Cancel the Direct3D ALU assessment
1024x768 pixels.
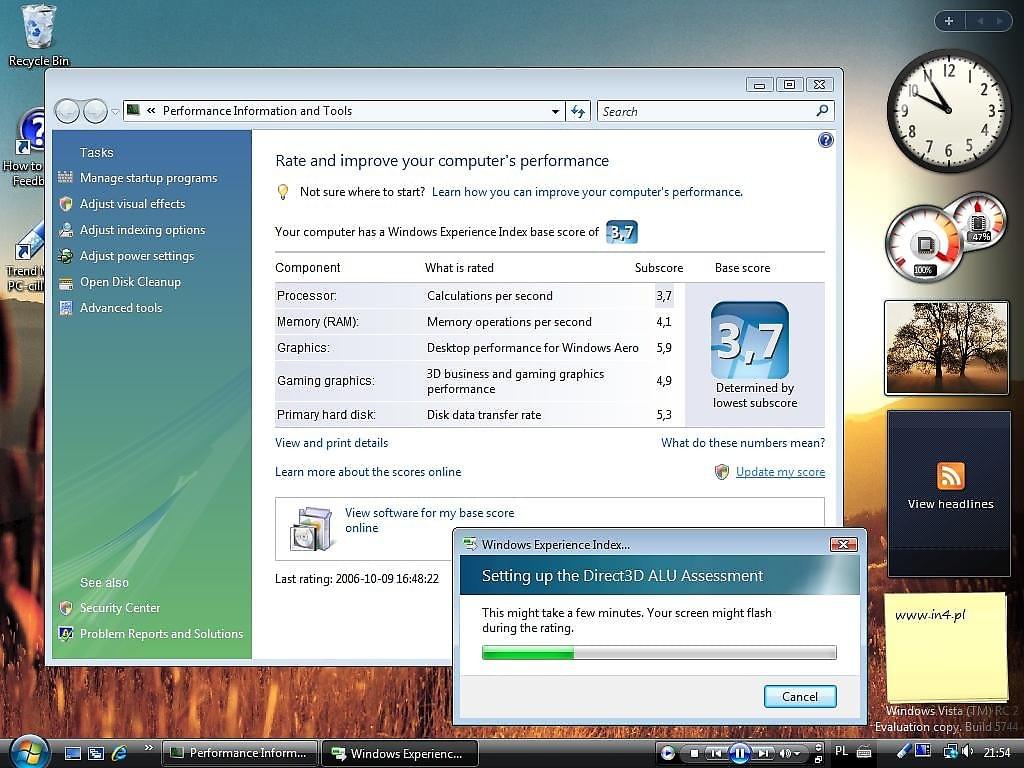click(799, 696)
